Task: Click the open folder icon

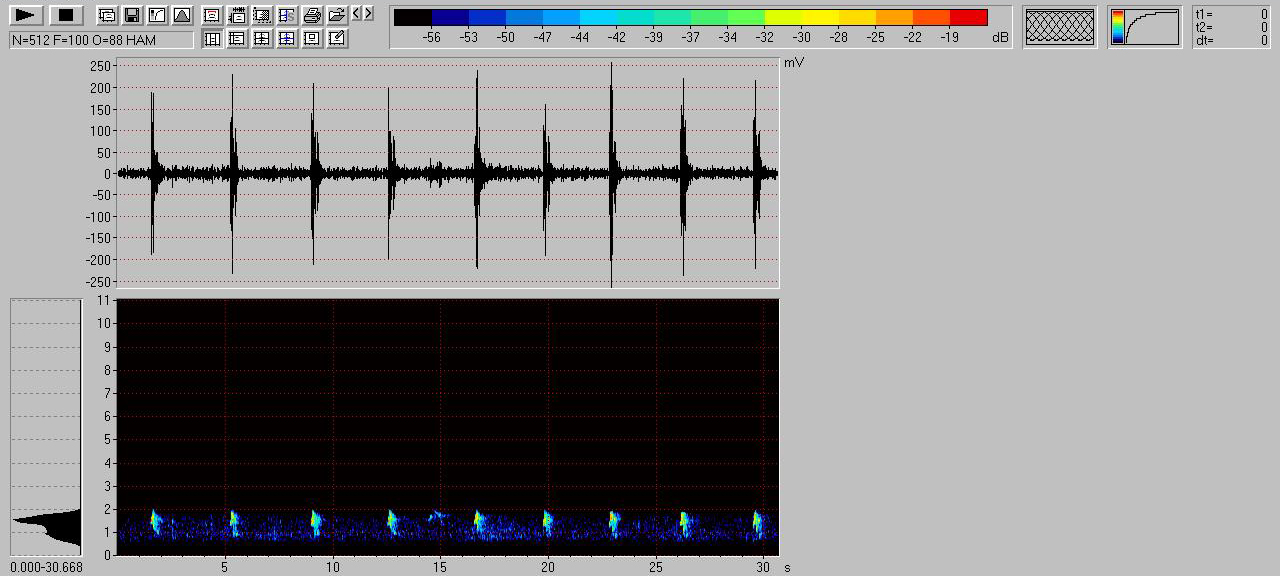Action: (337, 15)
